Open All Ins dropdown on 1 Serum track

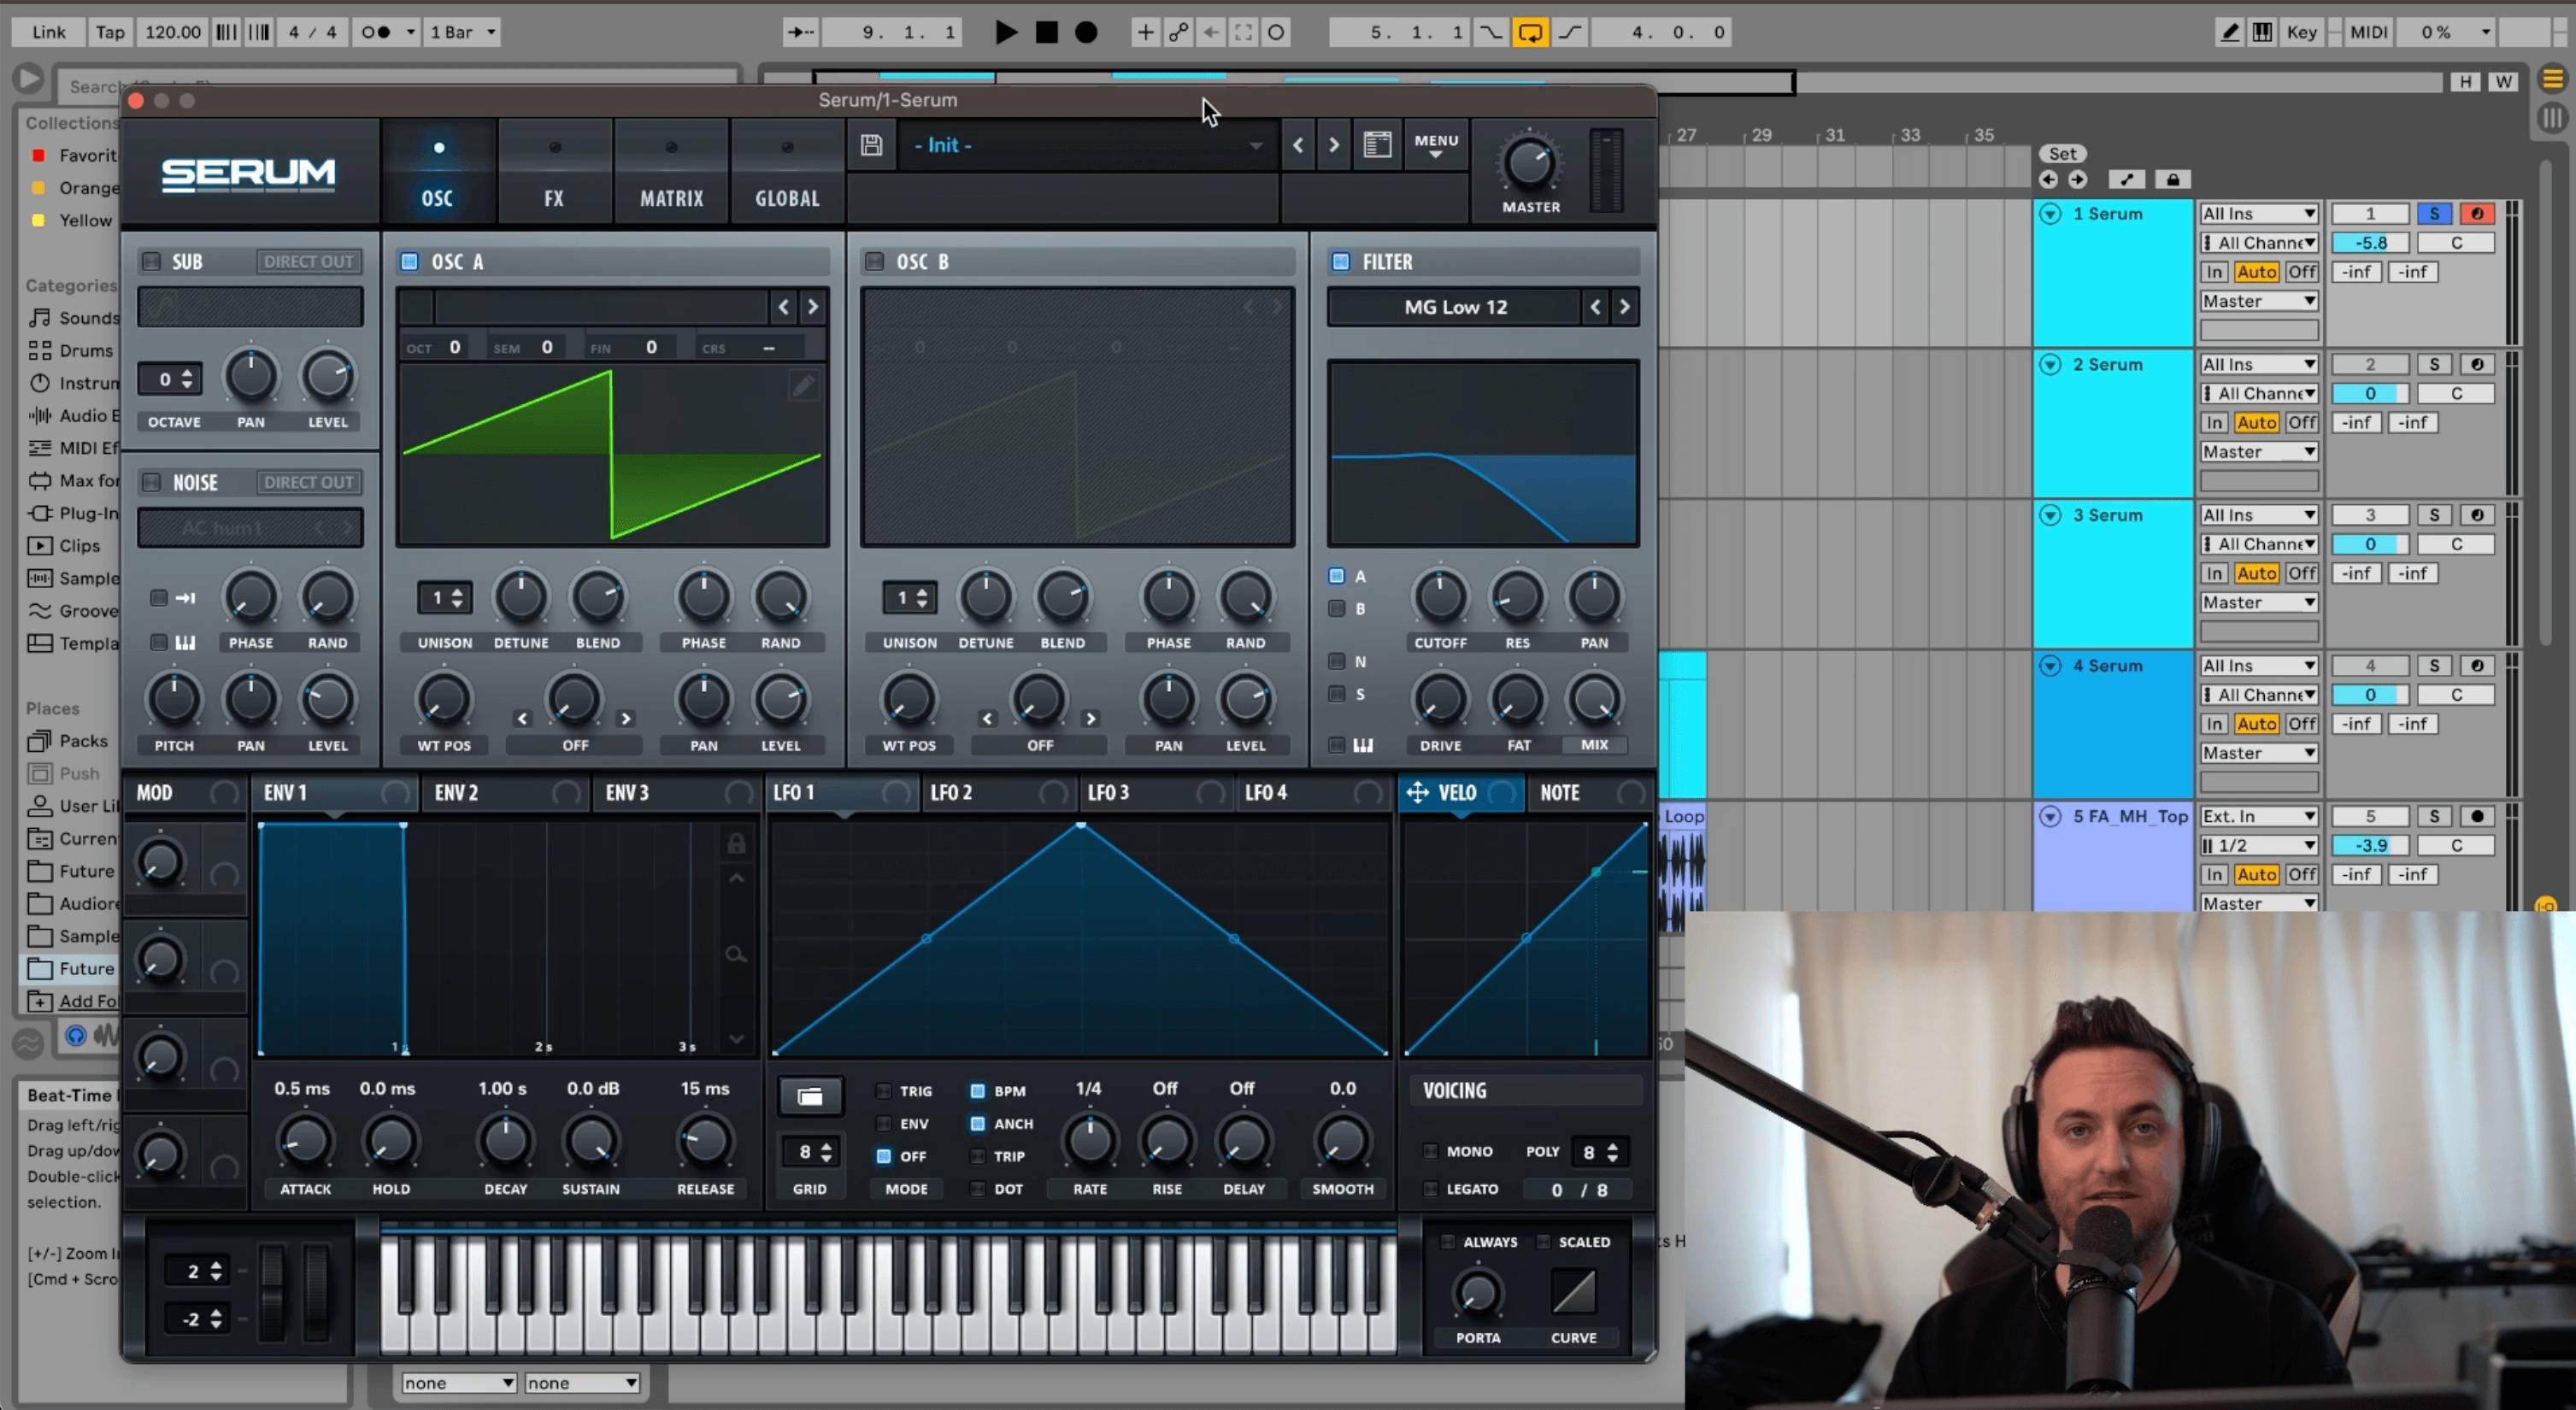[x=2258, y=213]
